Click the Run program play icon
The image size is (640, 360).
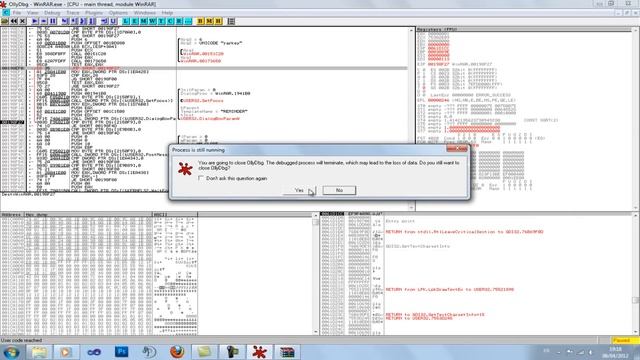tap(35, 21)
